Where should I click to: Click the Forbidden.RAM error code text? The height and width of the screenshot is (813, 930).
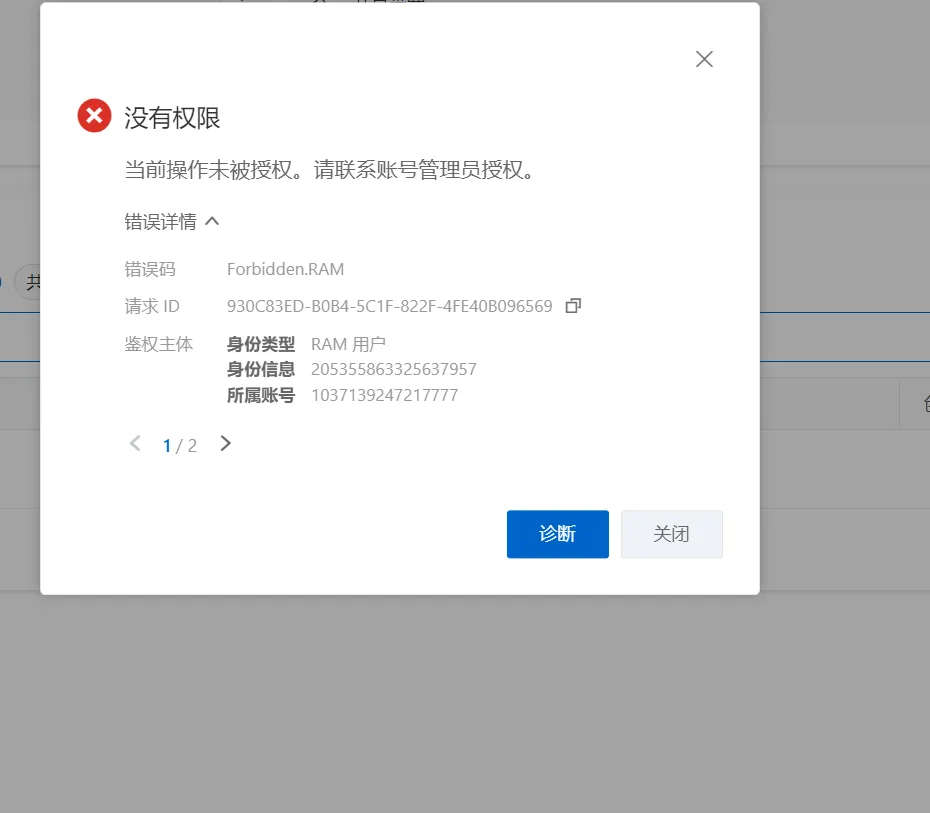(285, 269)
